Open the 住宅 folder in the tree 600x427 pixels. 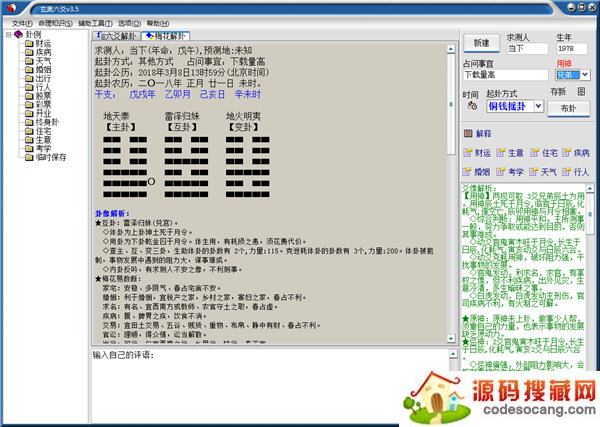point(38,131)
